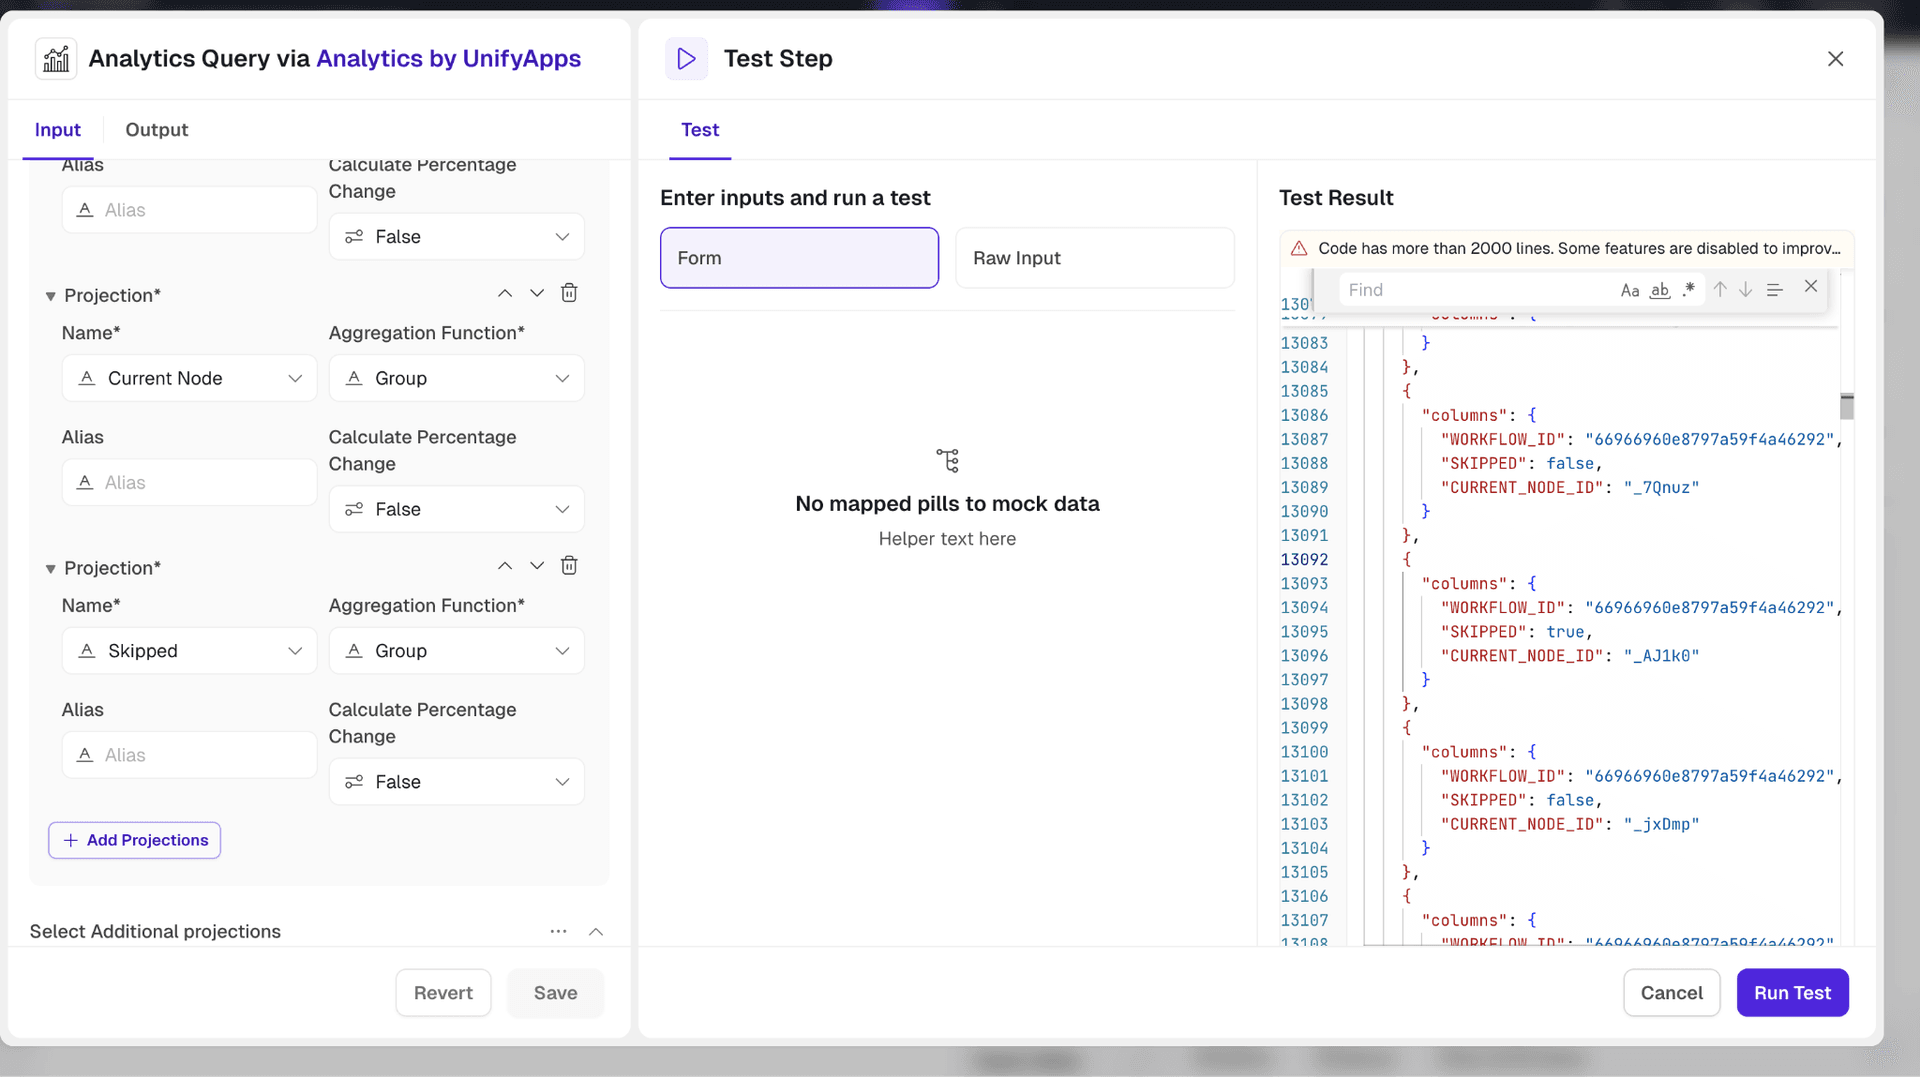Close the find search bar
This screenshot has height=1077, width=1920.
[x=1811, y=287]
